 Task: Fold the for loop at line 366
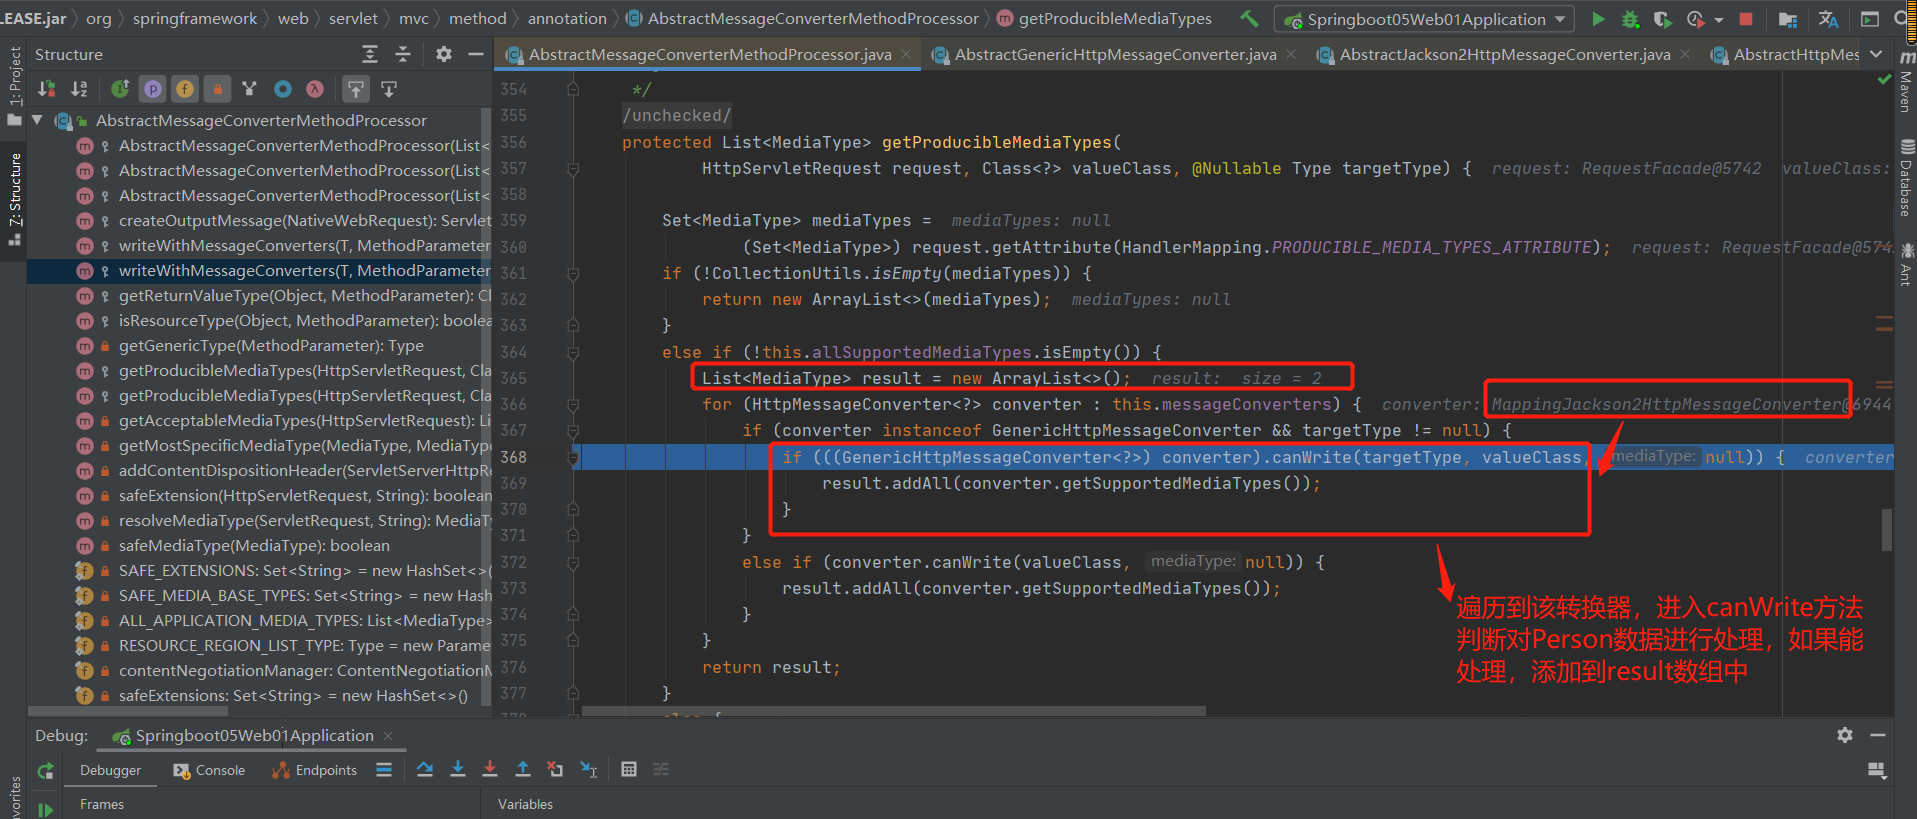click(573, 404)
